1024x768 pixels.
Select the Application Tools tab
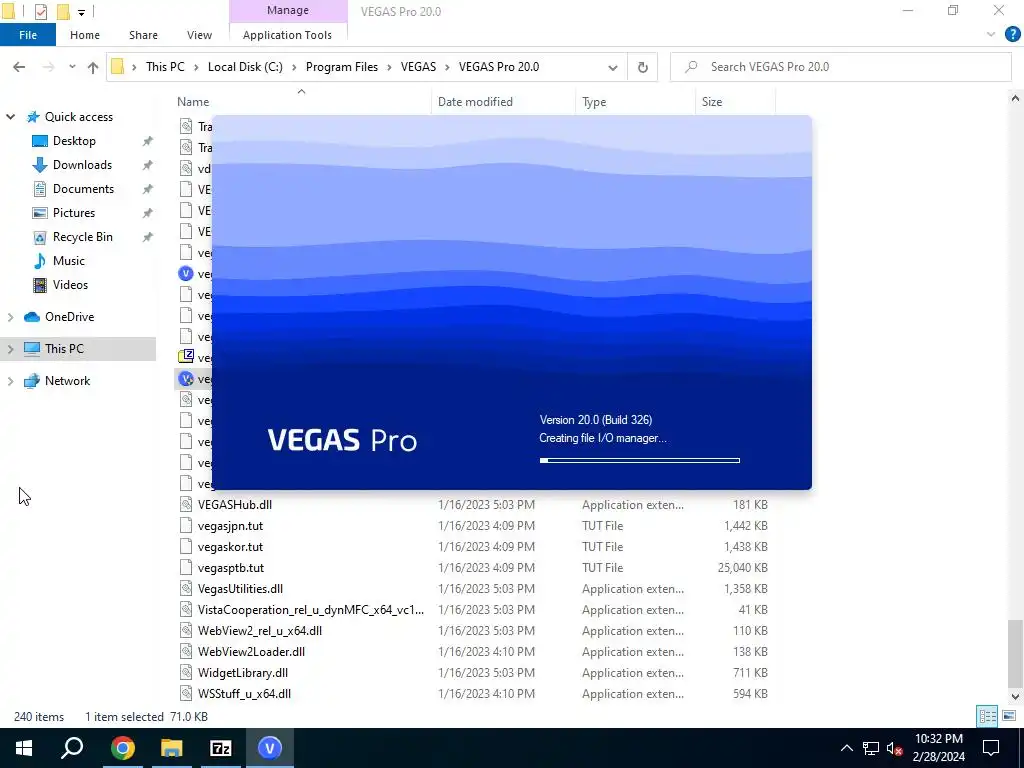287,35
